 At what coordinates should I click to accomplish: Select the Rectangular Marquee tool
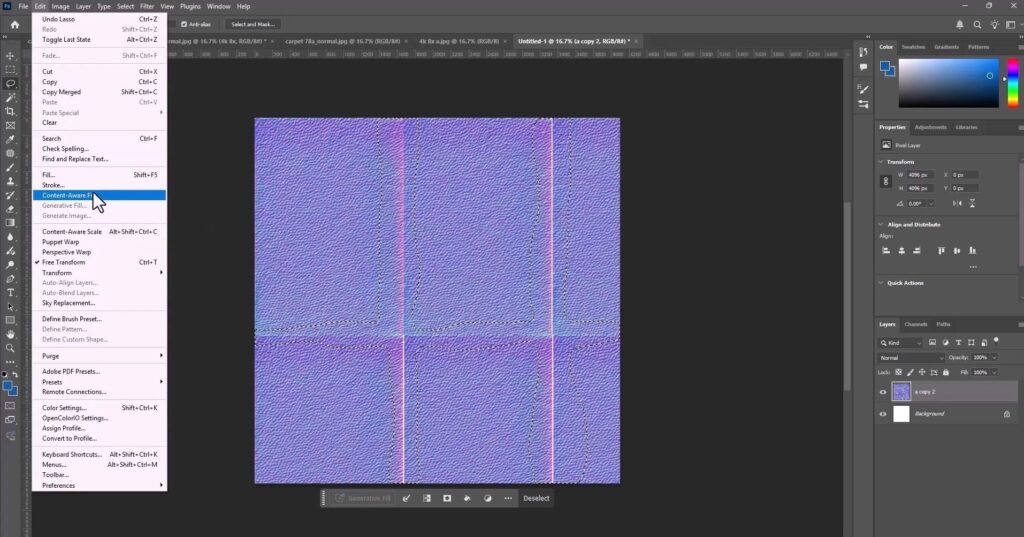10,69
